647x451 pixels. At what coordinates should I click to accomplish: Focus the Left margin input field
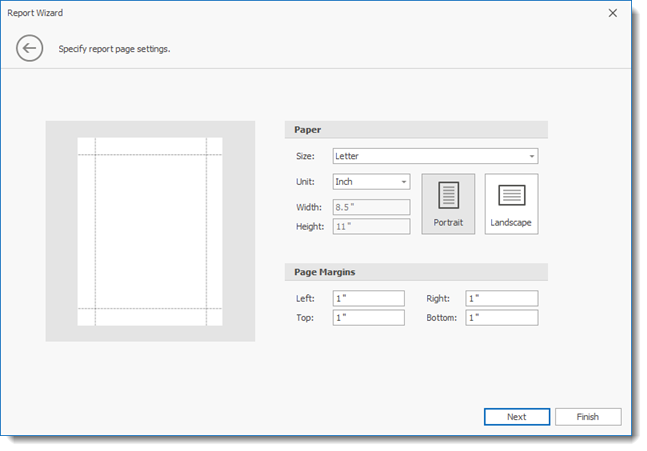[368, 298]
